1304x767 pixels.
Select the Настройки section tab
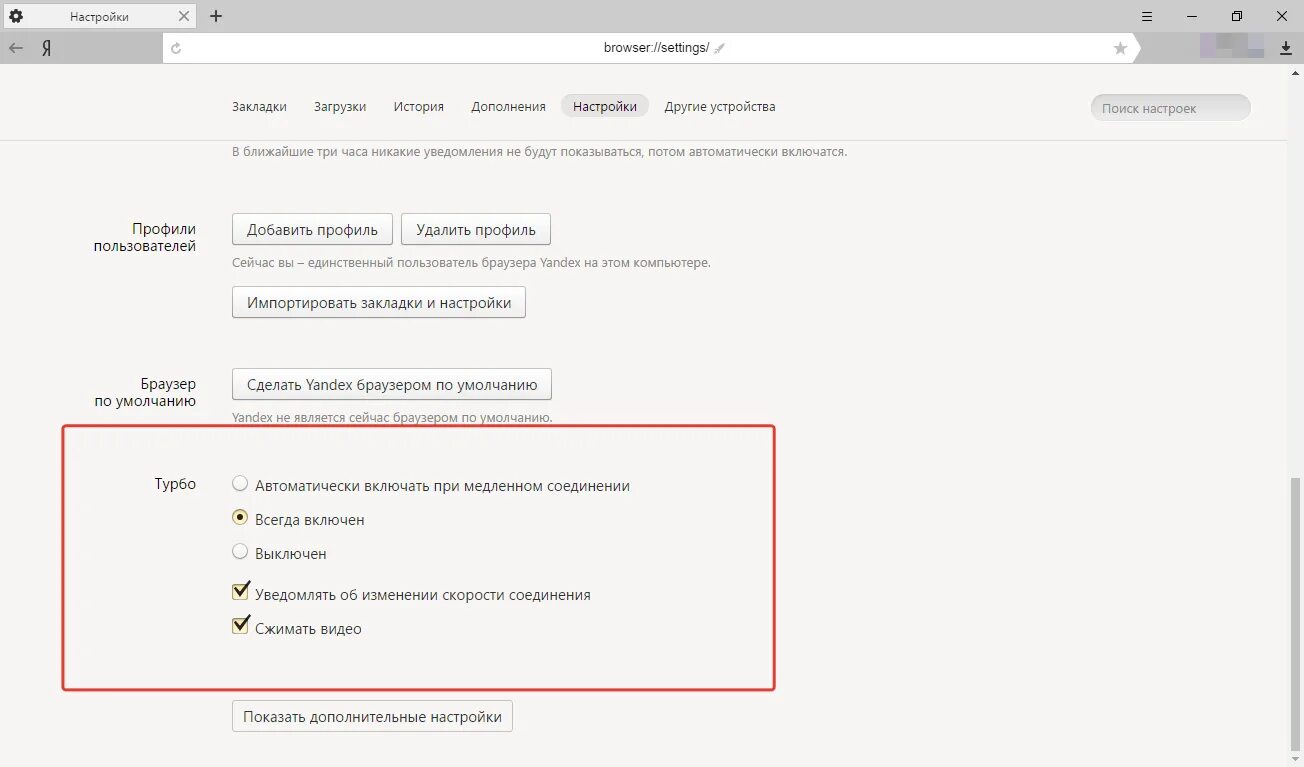coord(605,106)
